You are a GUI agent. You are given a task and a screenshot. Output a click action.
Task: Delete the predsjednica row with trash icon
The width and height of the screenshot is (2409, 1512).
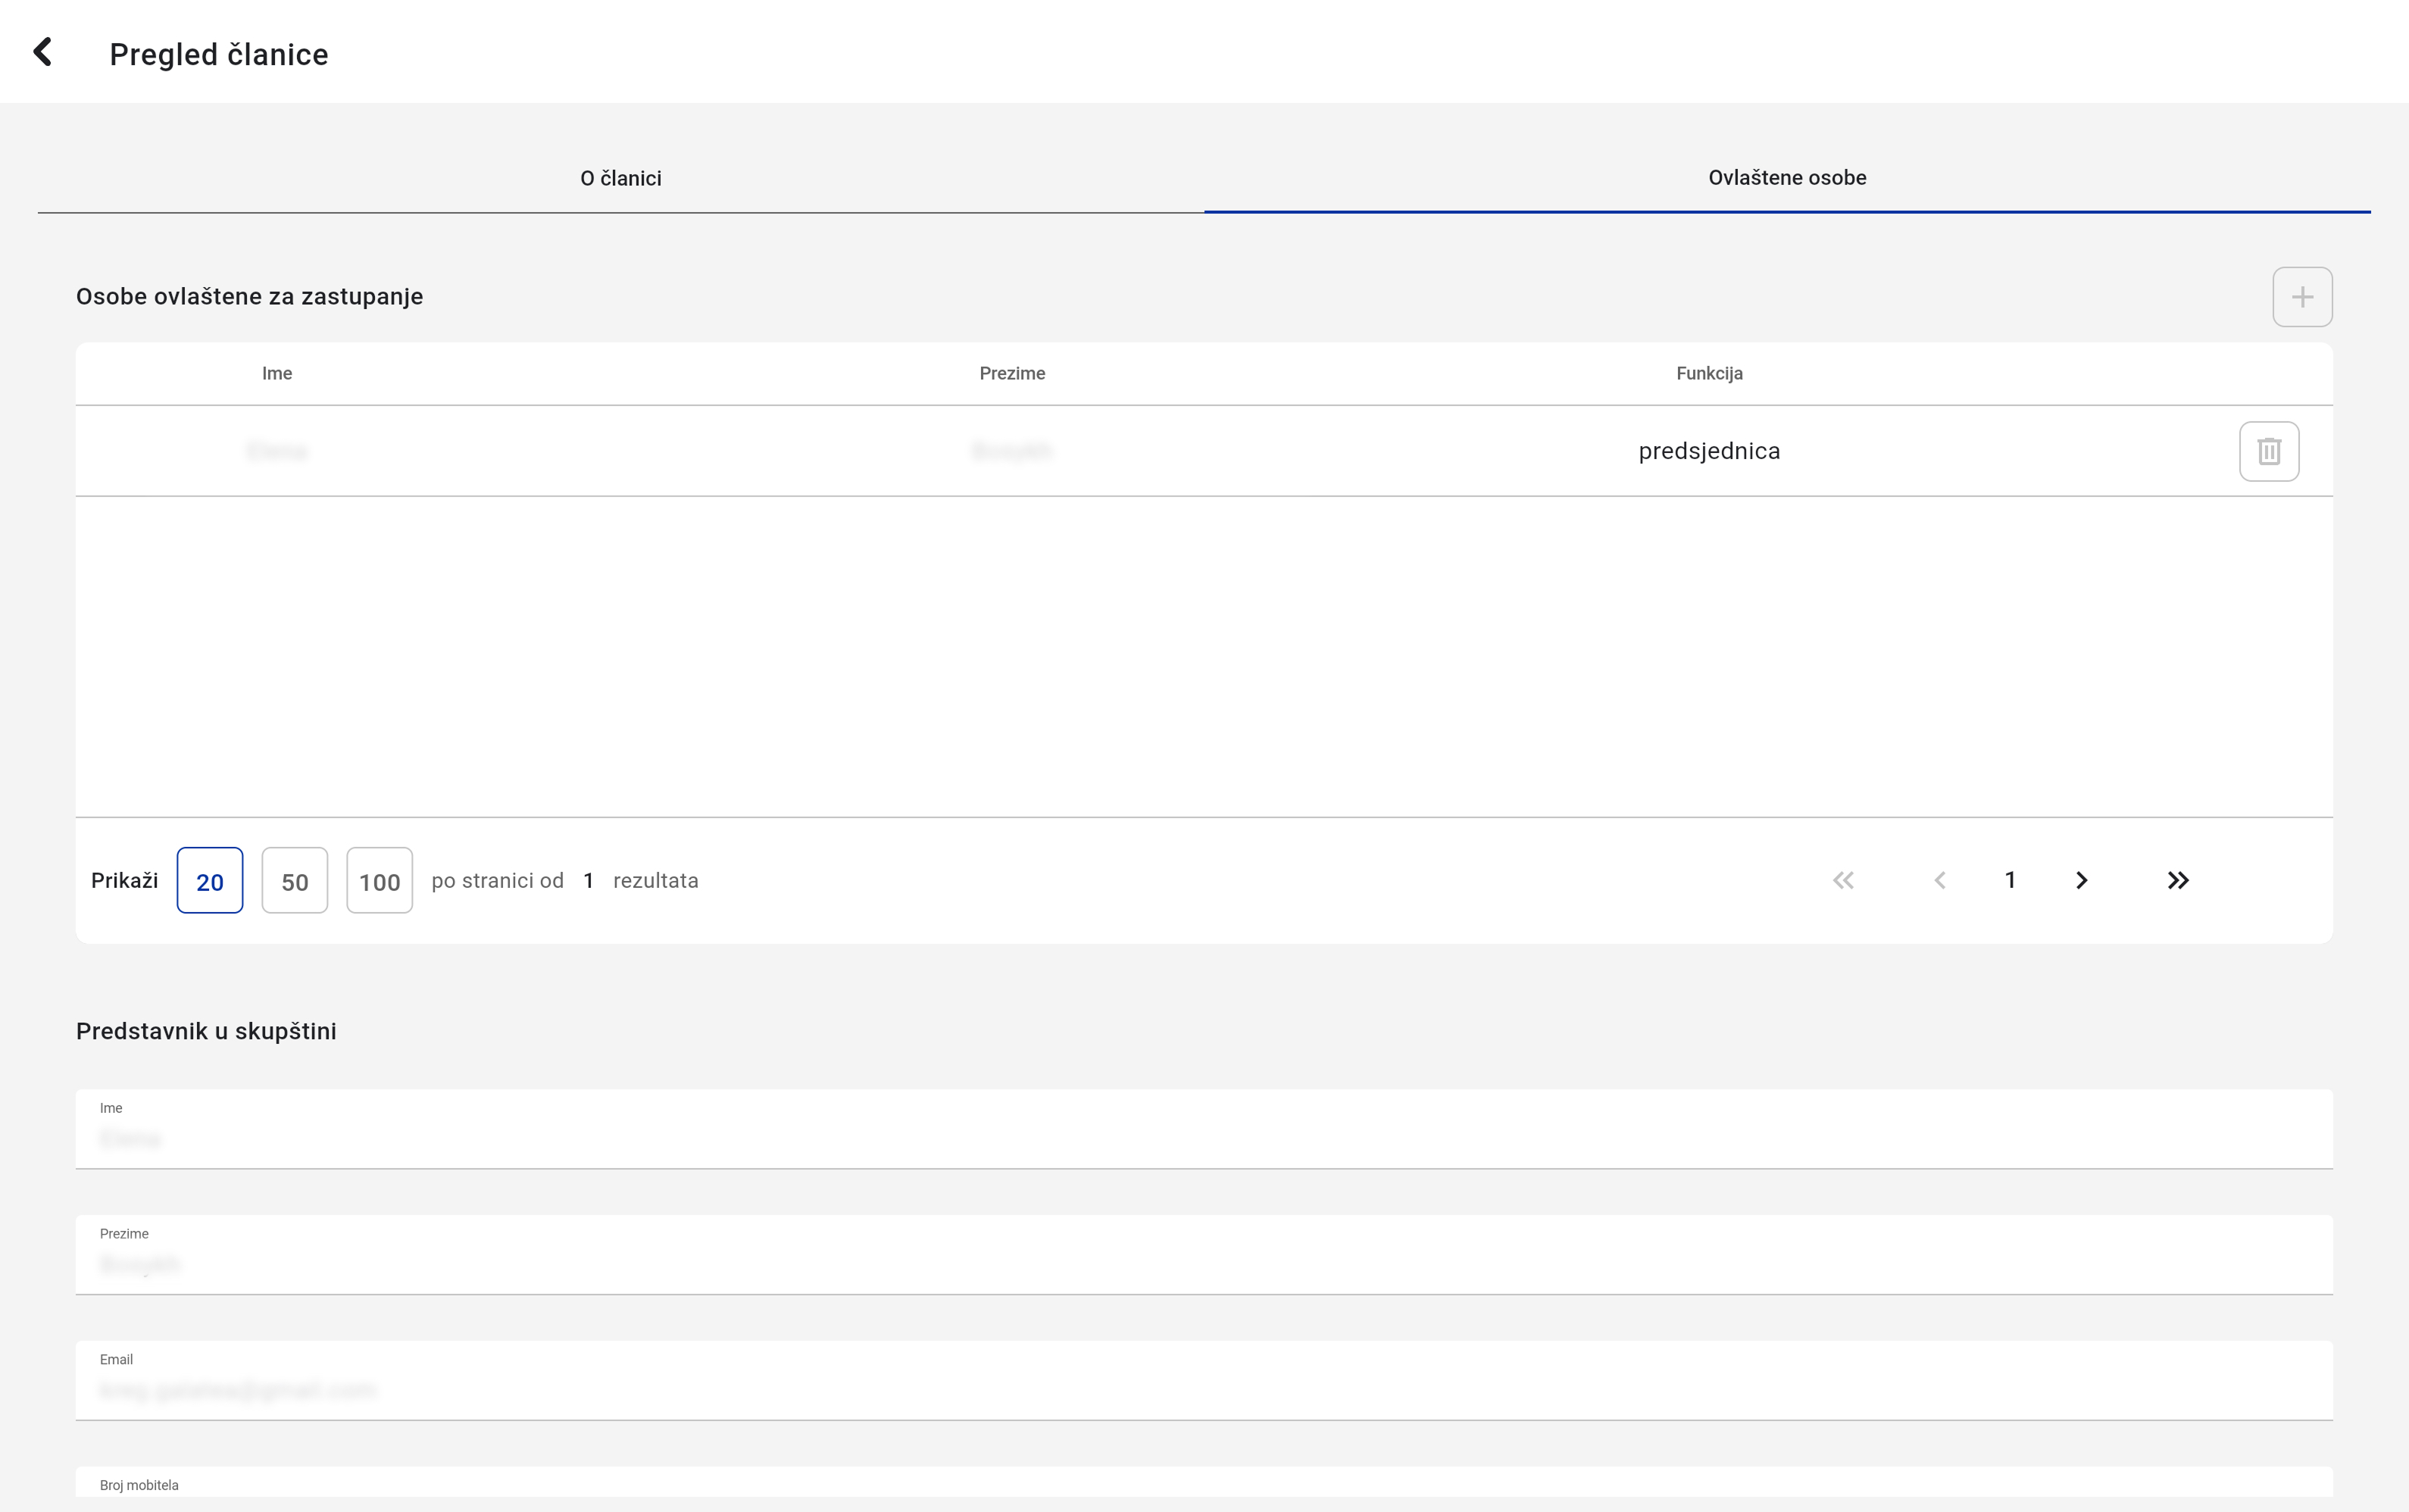tap(2268, 451)
